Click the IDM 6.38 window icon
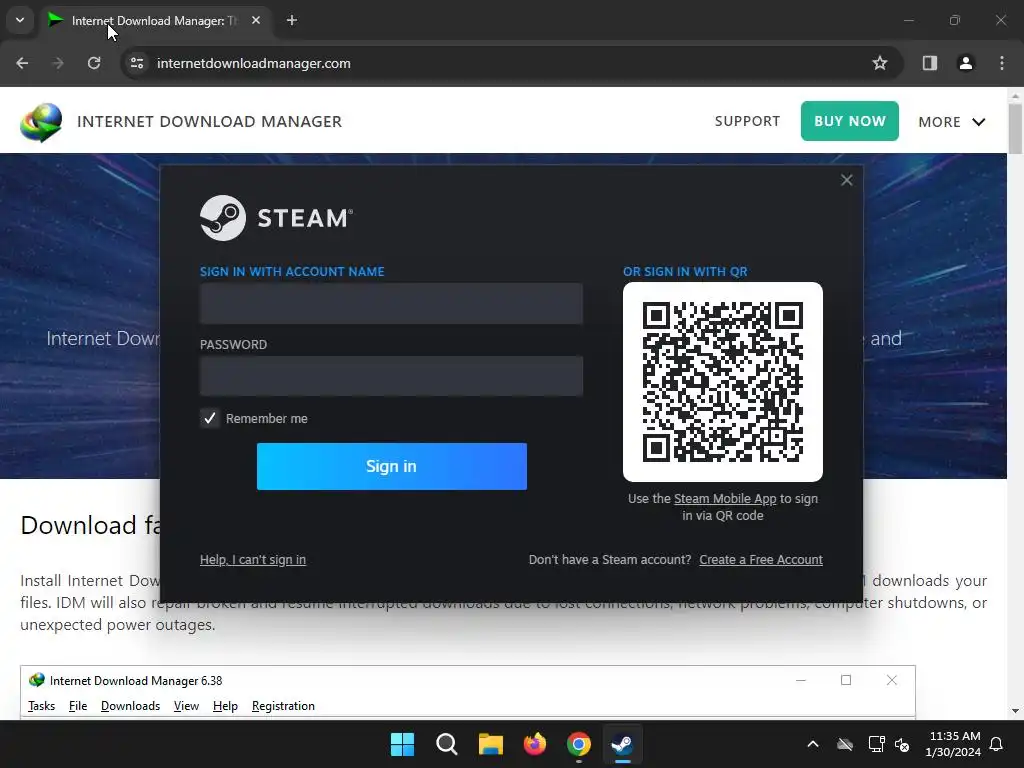1024x768 pixels. pos(37,680)
